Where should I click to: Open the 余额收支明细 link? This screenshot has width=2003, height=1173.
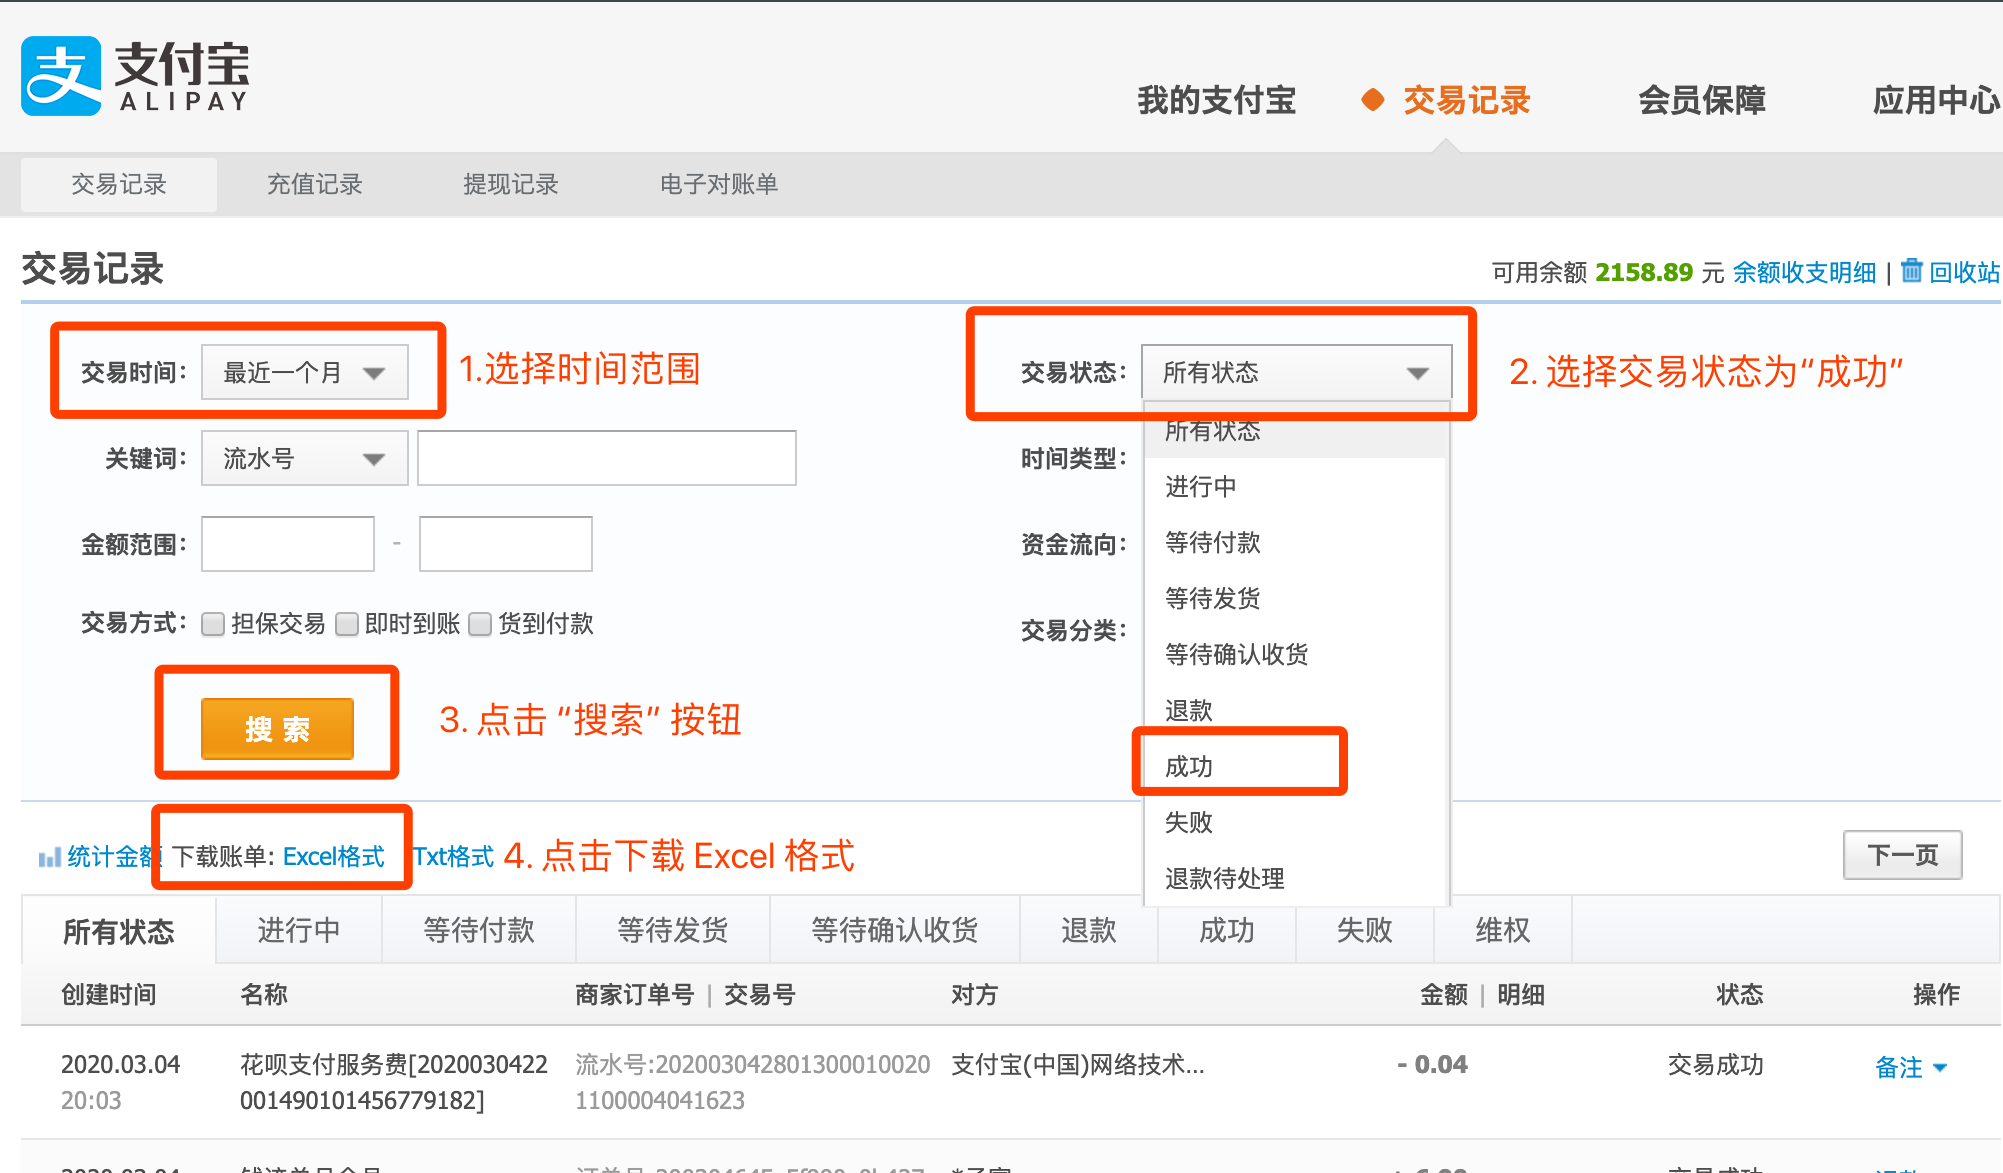point(1804,272)
